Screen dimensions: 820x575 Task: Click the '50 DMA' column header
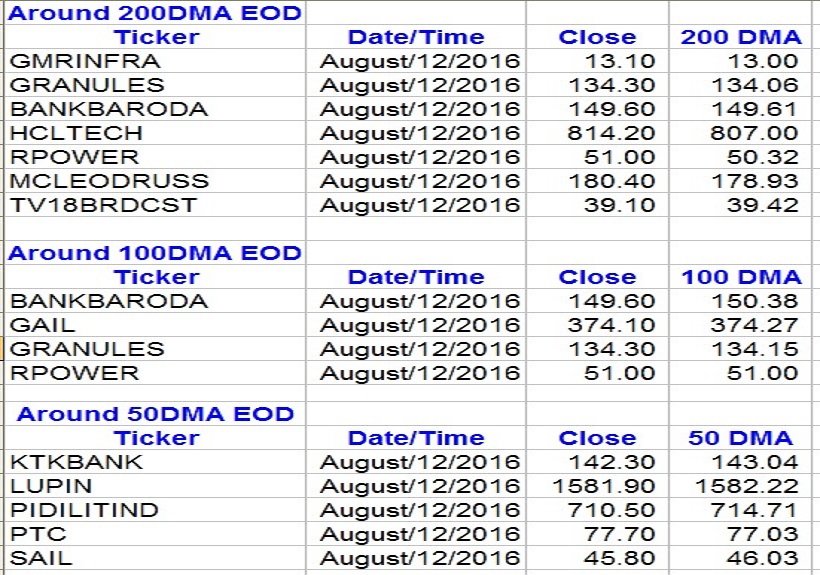741,438
